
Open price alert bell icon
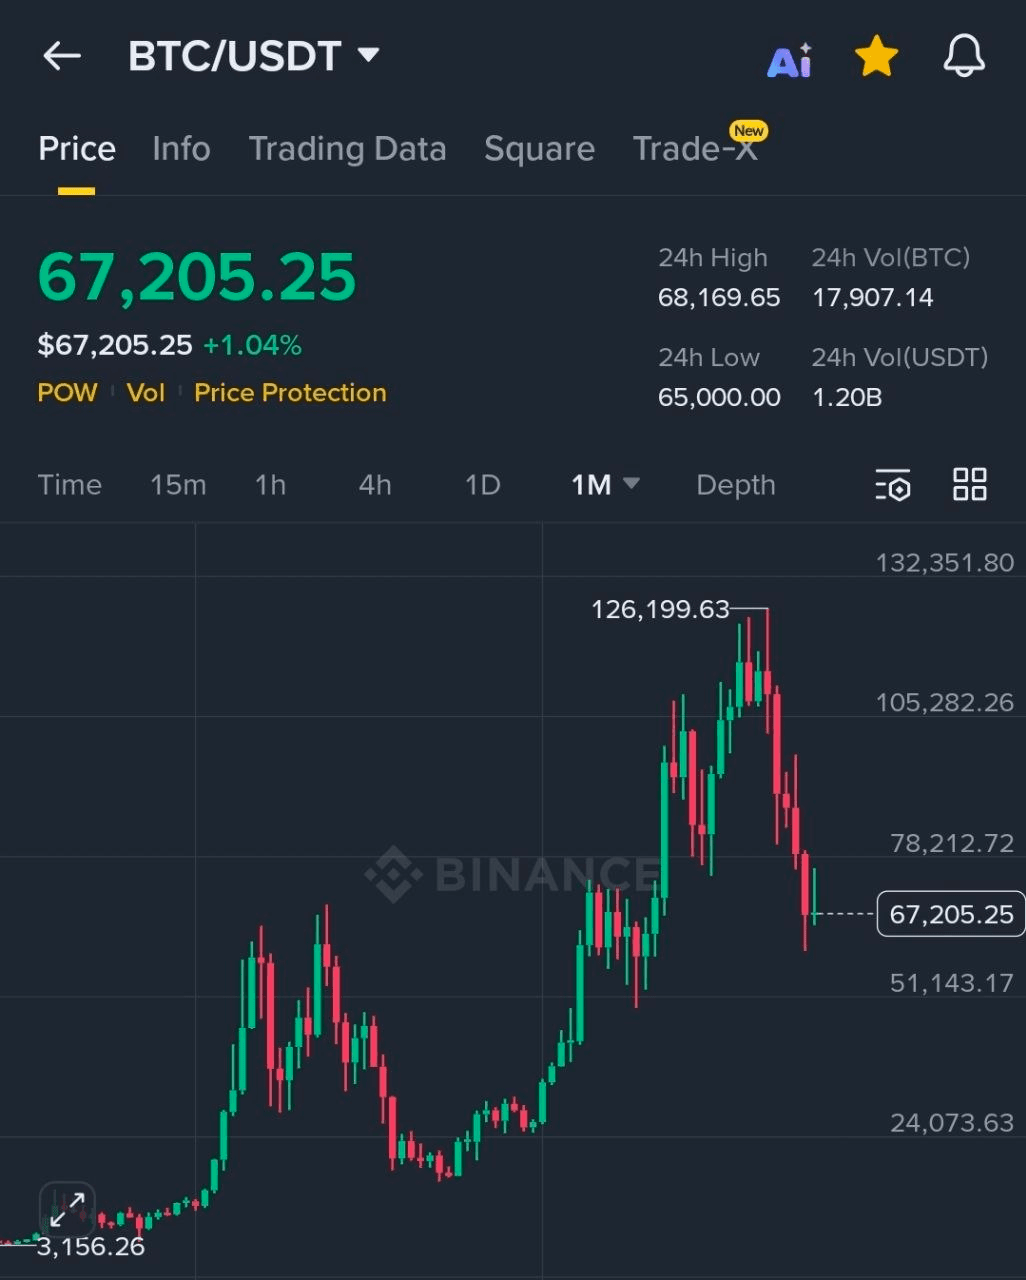964,56
